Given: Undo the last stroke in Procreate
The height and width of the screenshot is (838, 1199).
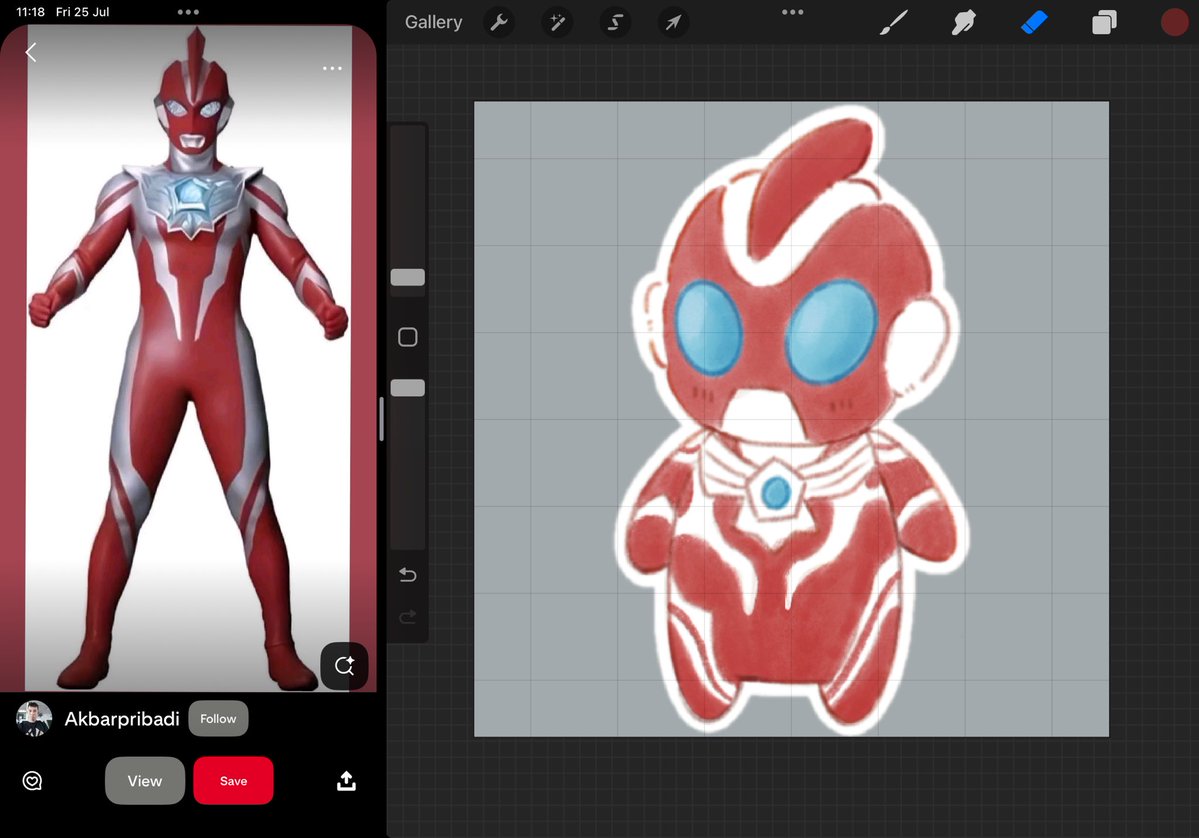Looking at the screenshot, I should click(408, 575).
